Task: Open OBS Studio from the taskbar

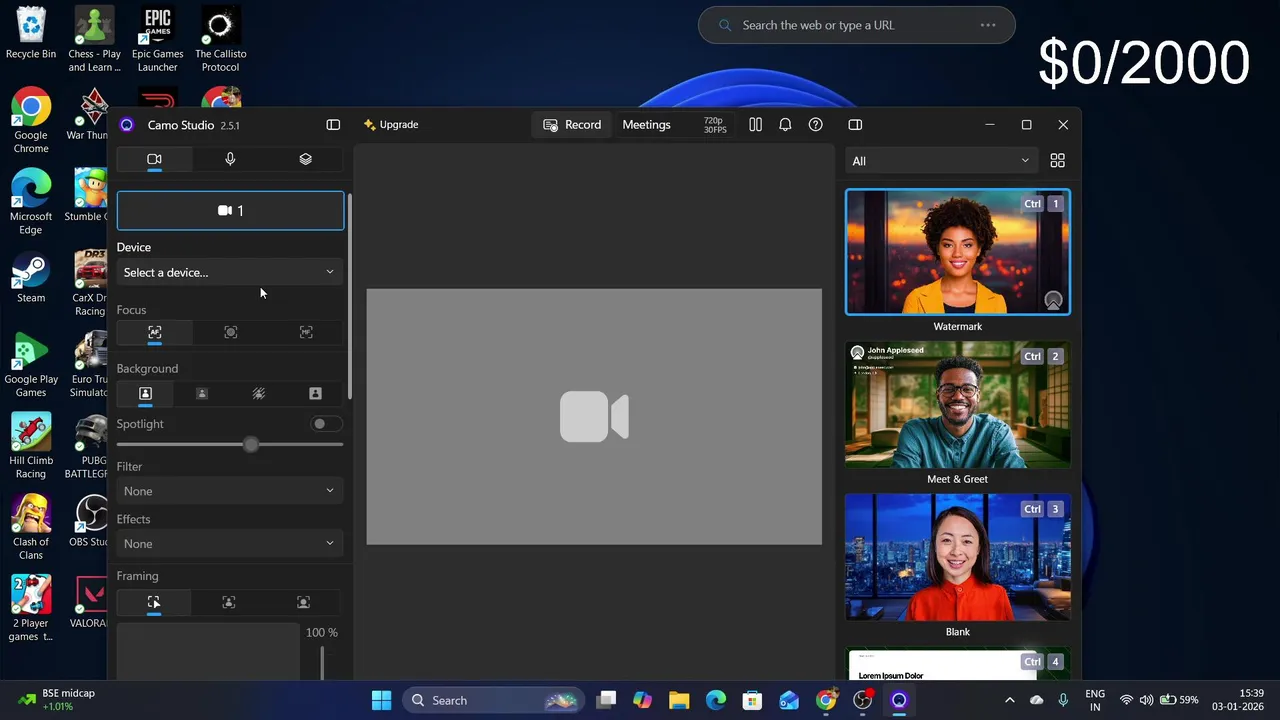Action: [862, 700]
